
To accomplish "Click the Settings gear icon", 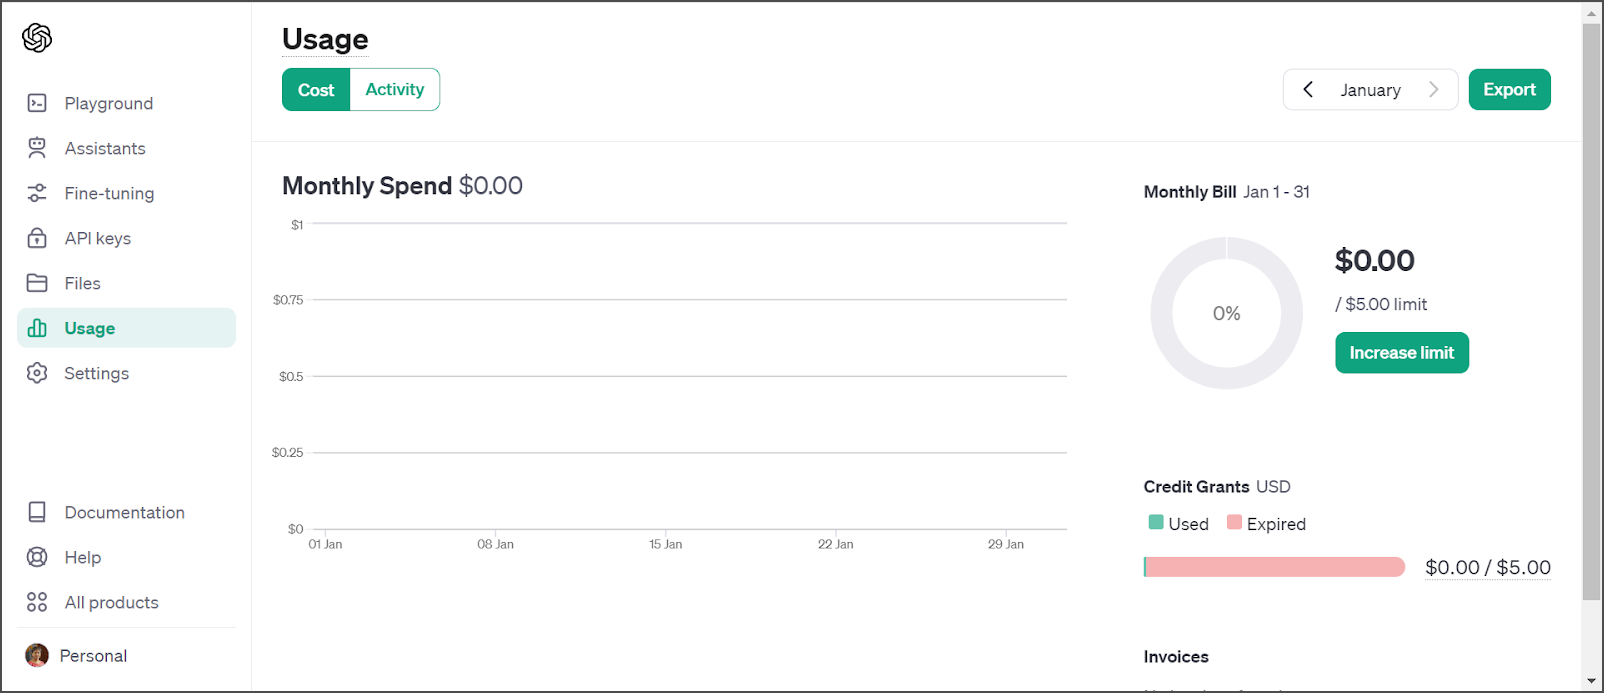I will coord(37,373).
